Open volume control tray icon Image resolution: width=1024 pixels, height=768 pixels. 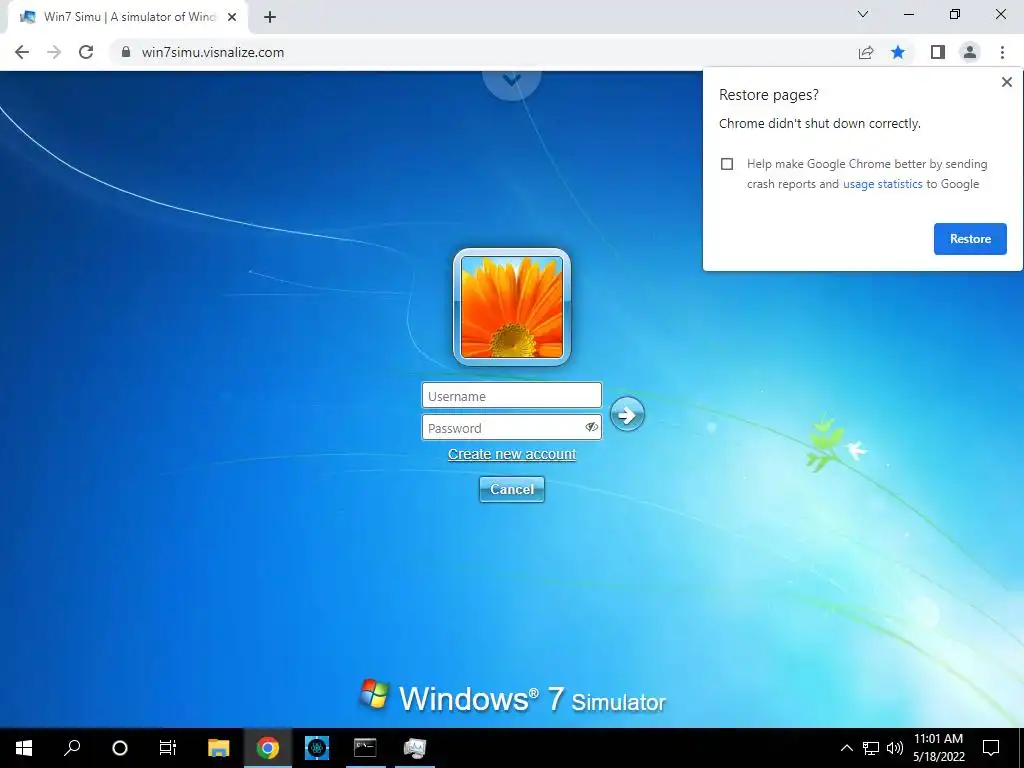click(895, 748)
